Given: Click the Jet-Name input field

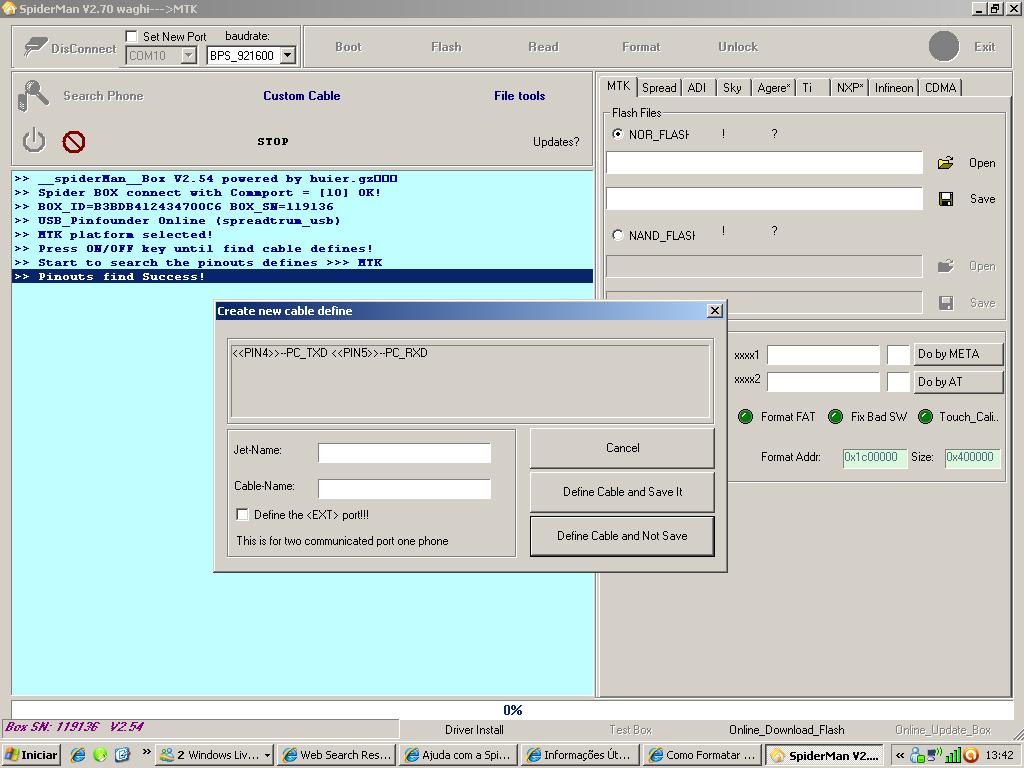Looking at the screenshot, I should coord(404,453).
